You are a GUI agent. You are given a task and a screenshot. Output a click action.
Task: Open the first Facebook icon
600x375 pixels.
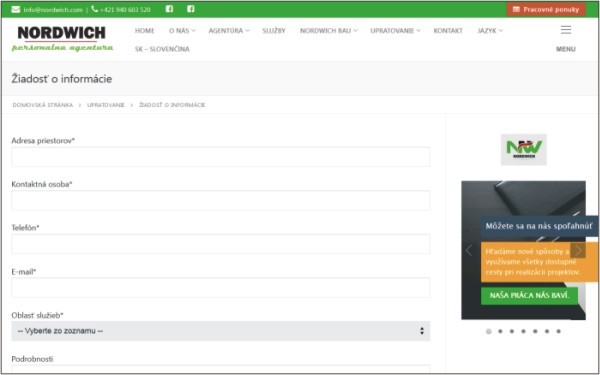pyautogui.click(x=169, y=9)
